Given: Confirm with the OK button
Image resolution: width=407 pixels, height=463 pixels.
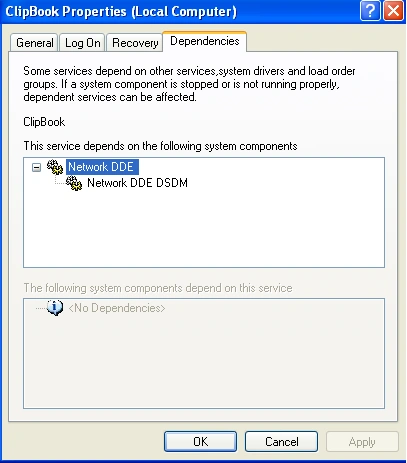Looking at the screenshot, I should click(200, 442).
